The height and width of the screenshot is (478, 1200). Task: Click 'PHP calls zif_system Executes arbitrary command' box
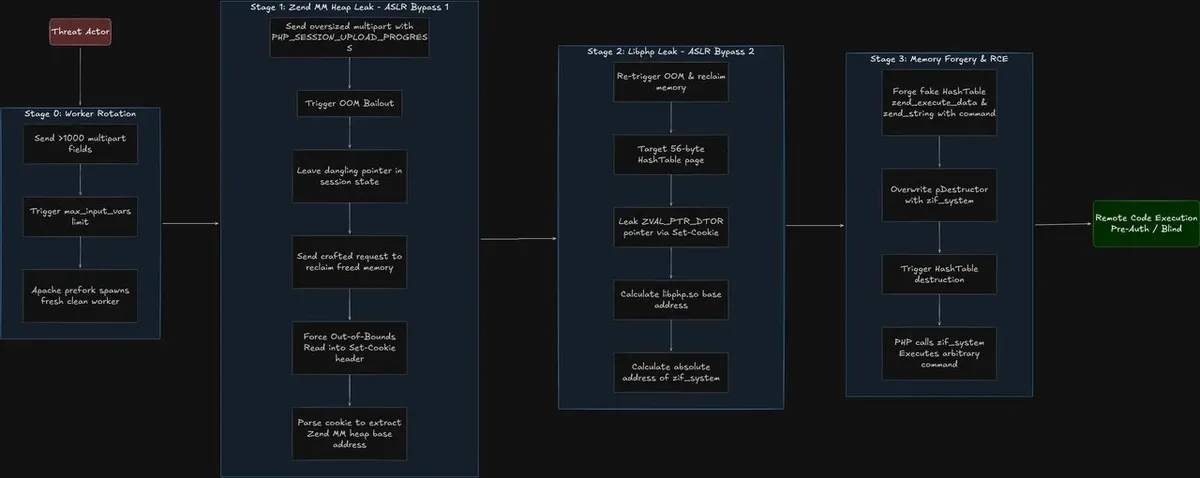tap(939, 353)
